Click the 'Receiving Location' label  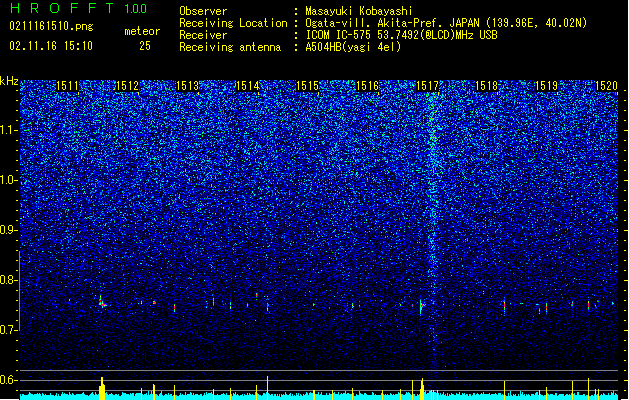click(233, 23)
